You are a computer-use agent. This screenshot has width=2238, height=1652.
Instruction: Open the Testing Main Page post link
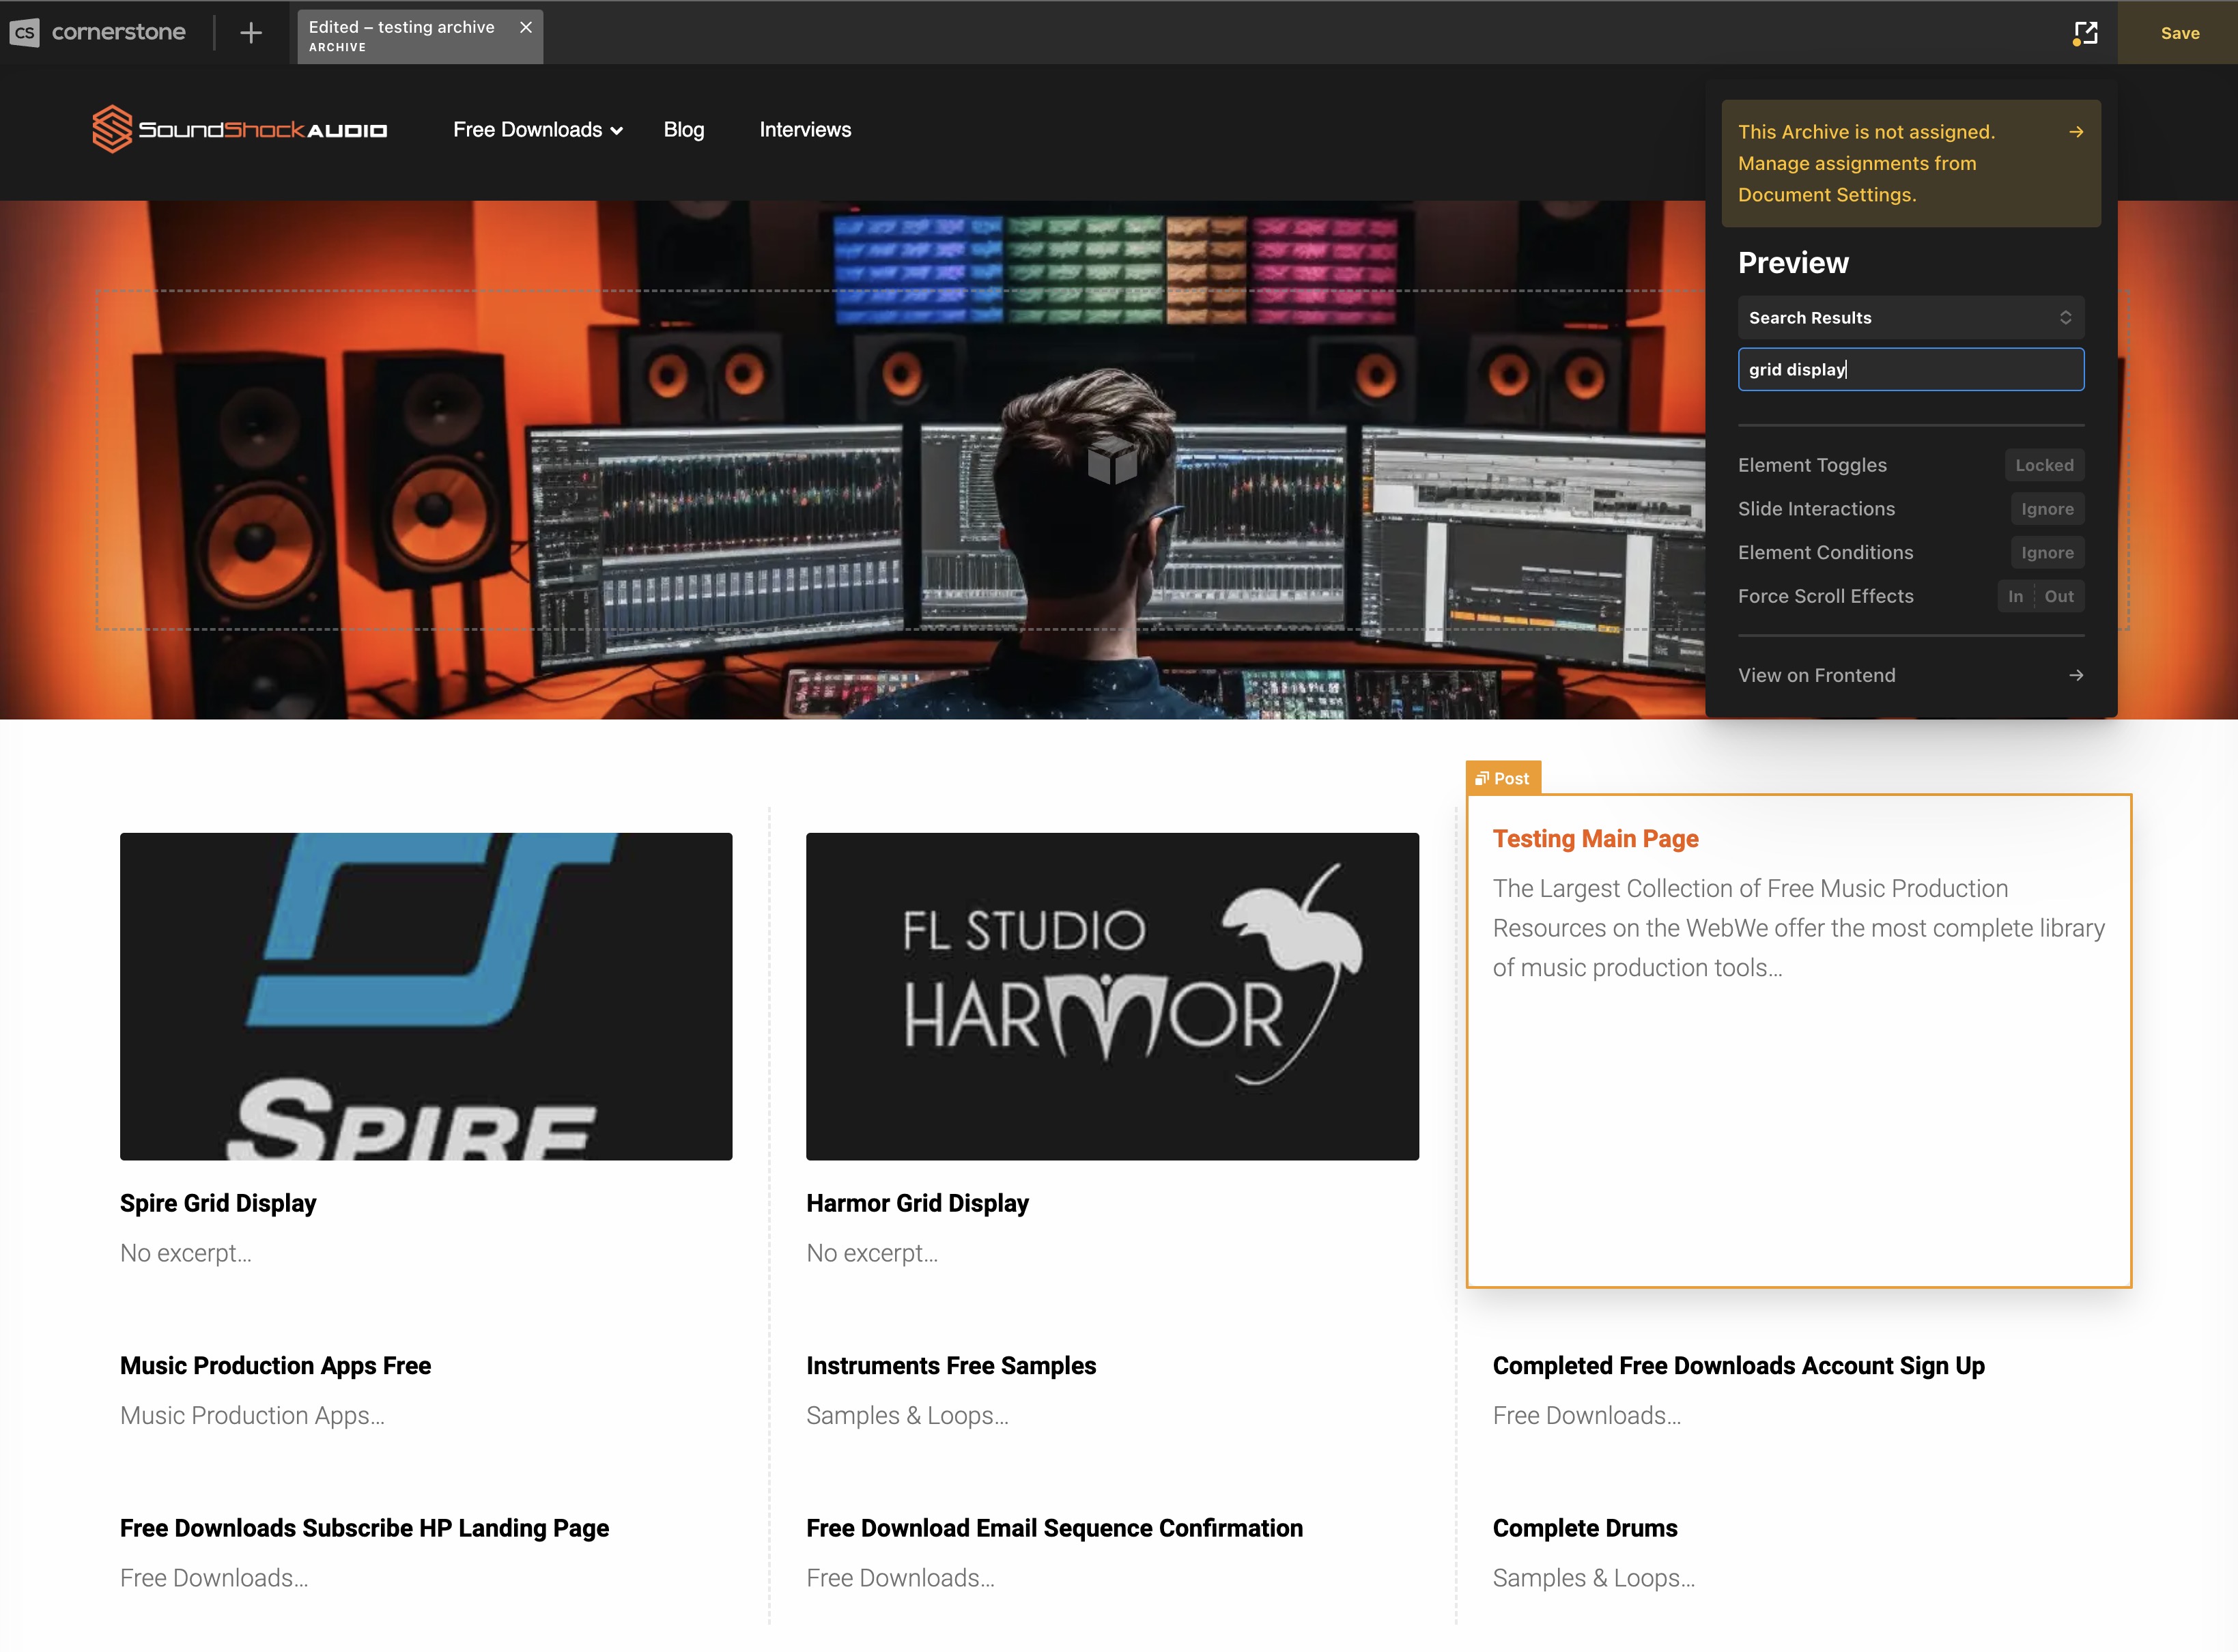coord(1595,838)
